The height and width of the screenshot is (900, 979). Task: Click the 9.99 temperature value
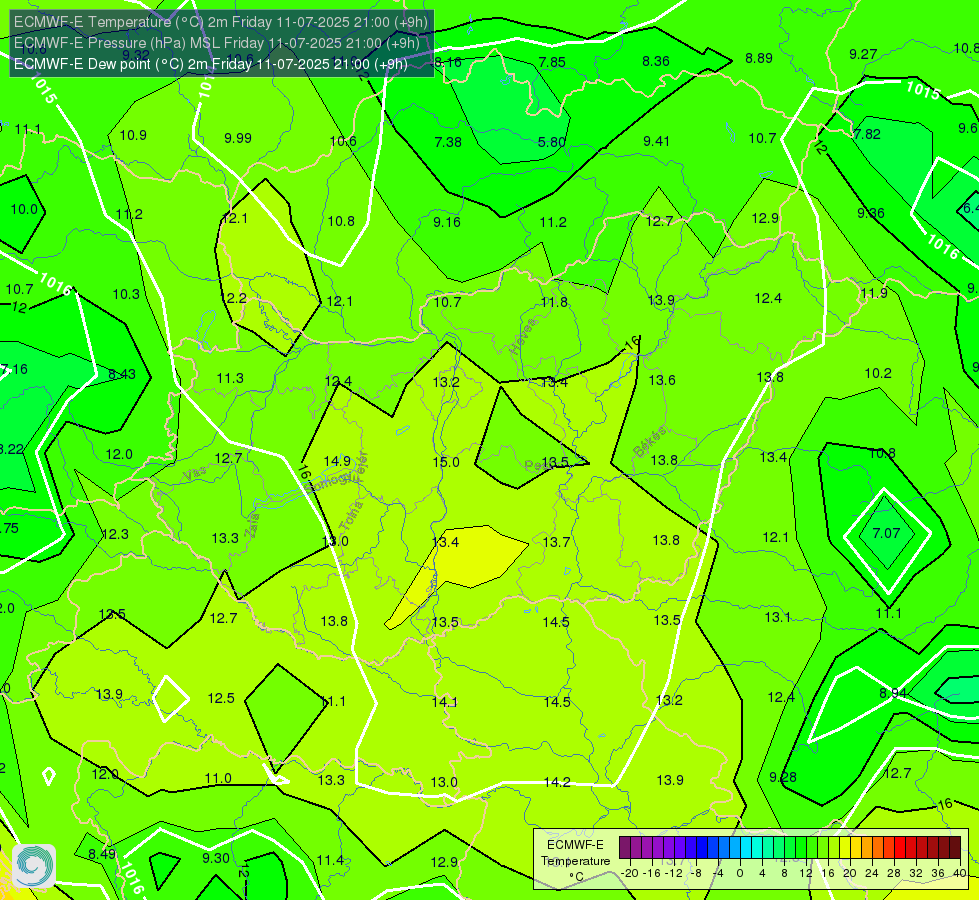tap(238, 138)
